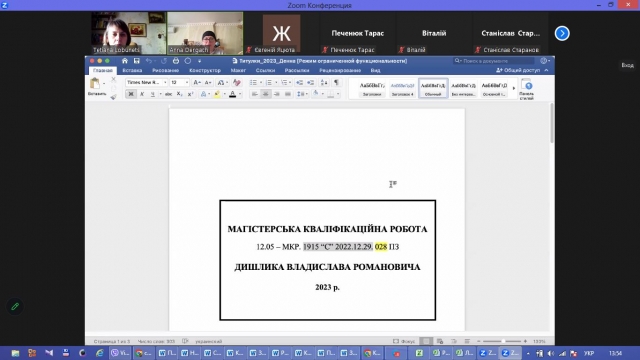
Task: Click the Save icon in Word title bar
Action: (x=137, y=61)
